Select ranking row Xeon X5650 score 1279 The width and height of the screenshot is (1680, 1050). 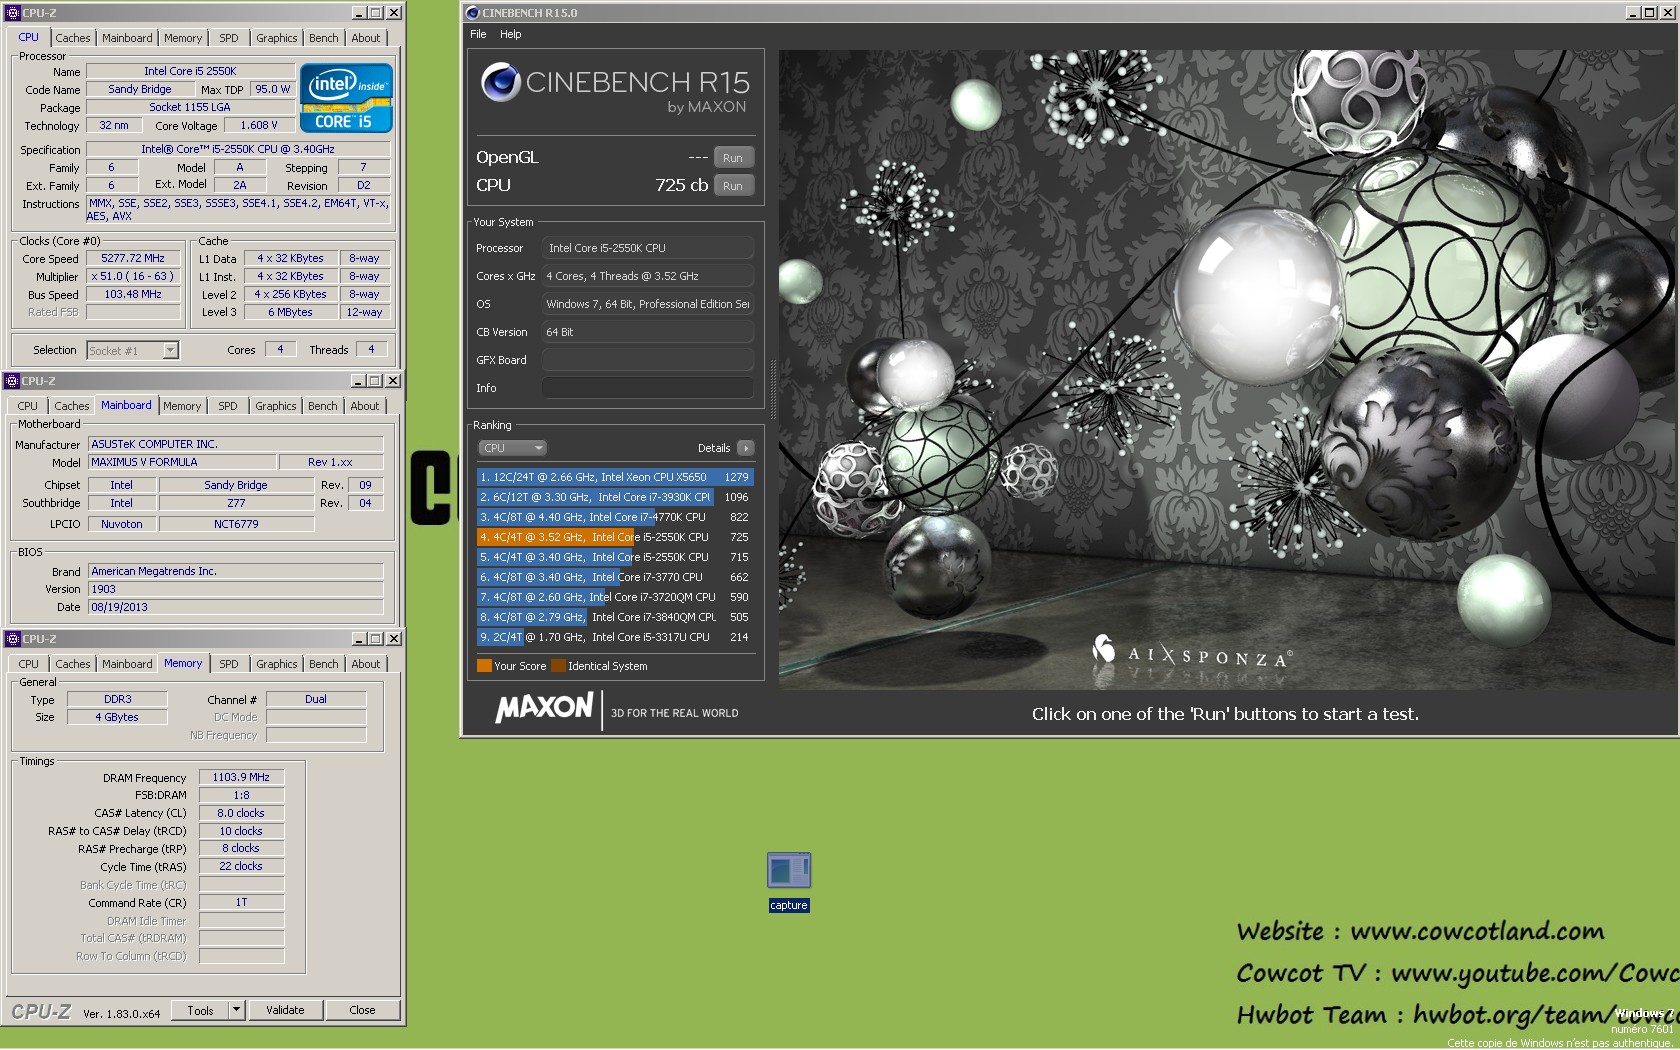pyautogui.click(x=615, y=477)
